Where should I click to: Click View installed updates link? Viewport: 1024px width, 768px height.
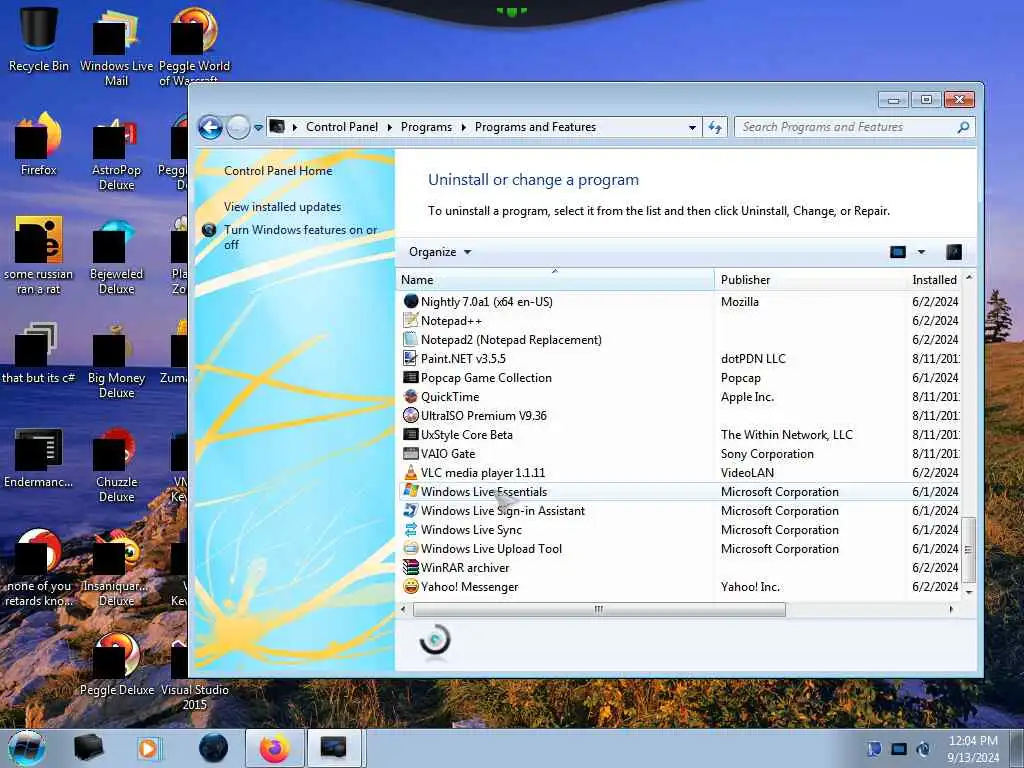pyautogui.click(x=282, y=207)
